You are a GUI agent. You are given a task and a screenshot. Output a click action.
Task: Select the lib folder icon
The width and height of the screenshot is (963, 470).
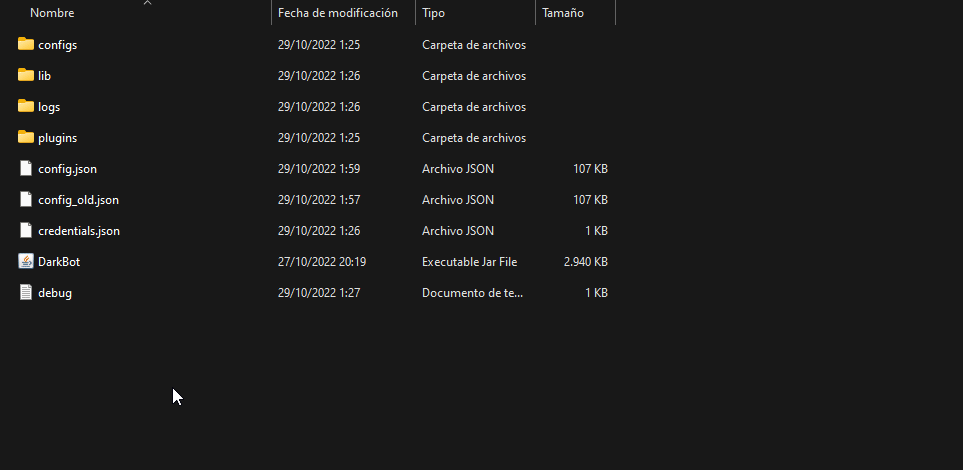click(x=26, y=75)
